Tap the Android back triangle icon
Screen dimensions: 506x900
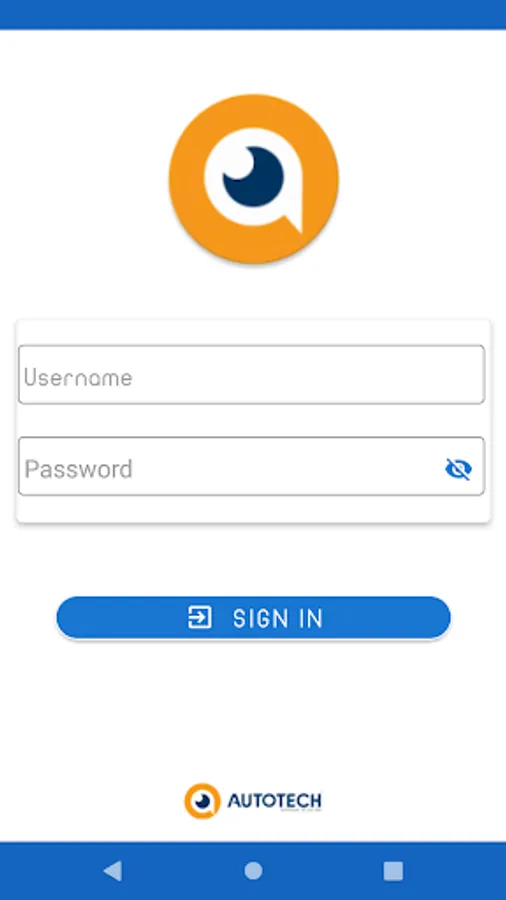[x=112, y=871]
